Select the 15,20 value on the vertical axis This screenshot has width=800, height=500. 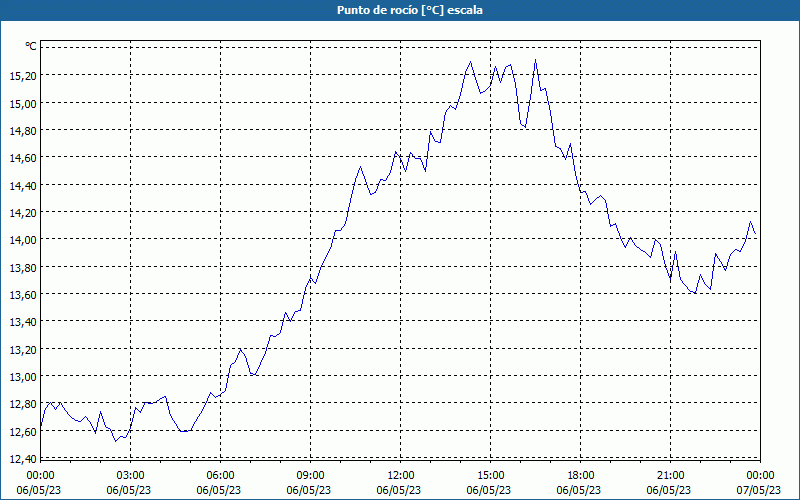tap(23, 76)
